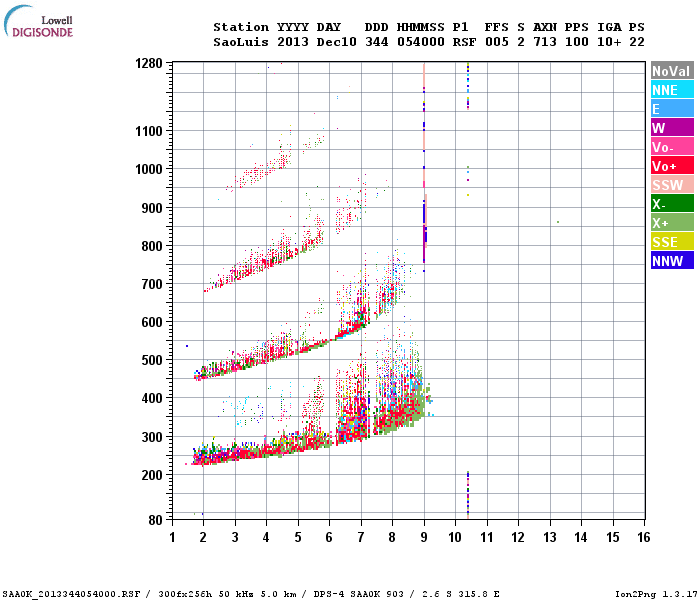700x600 pixels.
Task: Select the NoVal legend swatch
Action: click(672, 71)
